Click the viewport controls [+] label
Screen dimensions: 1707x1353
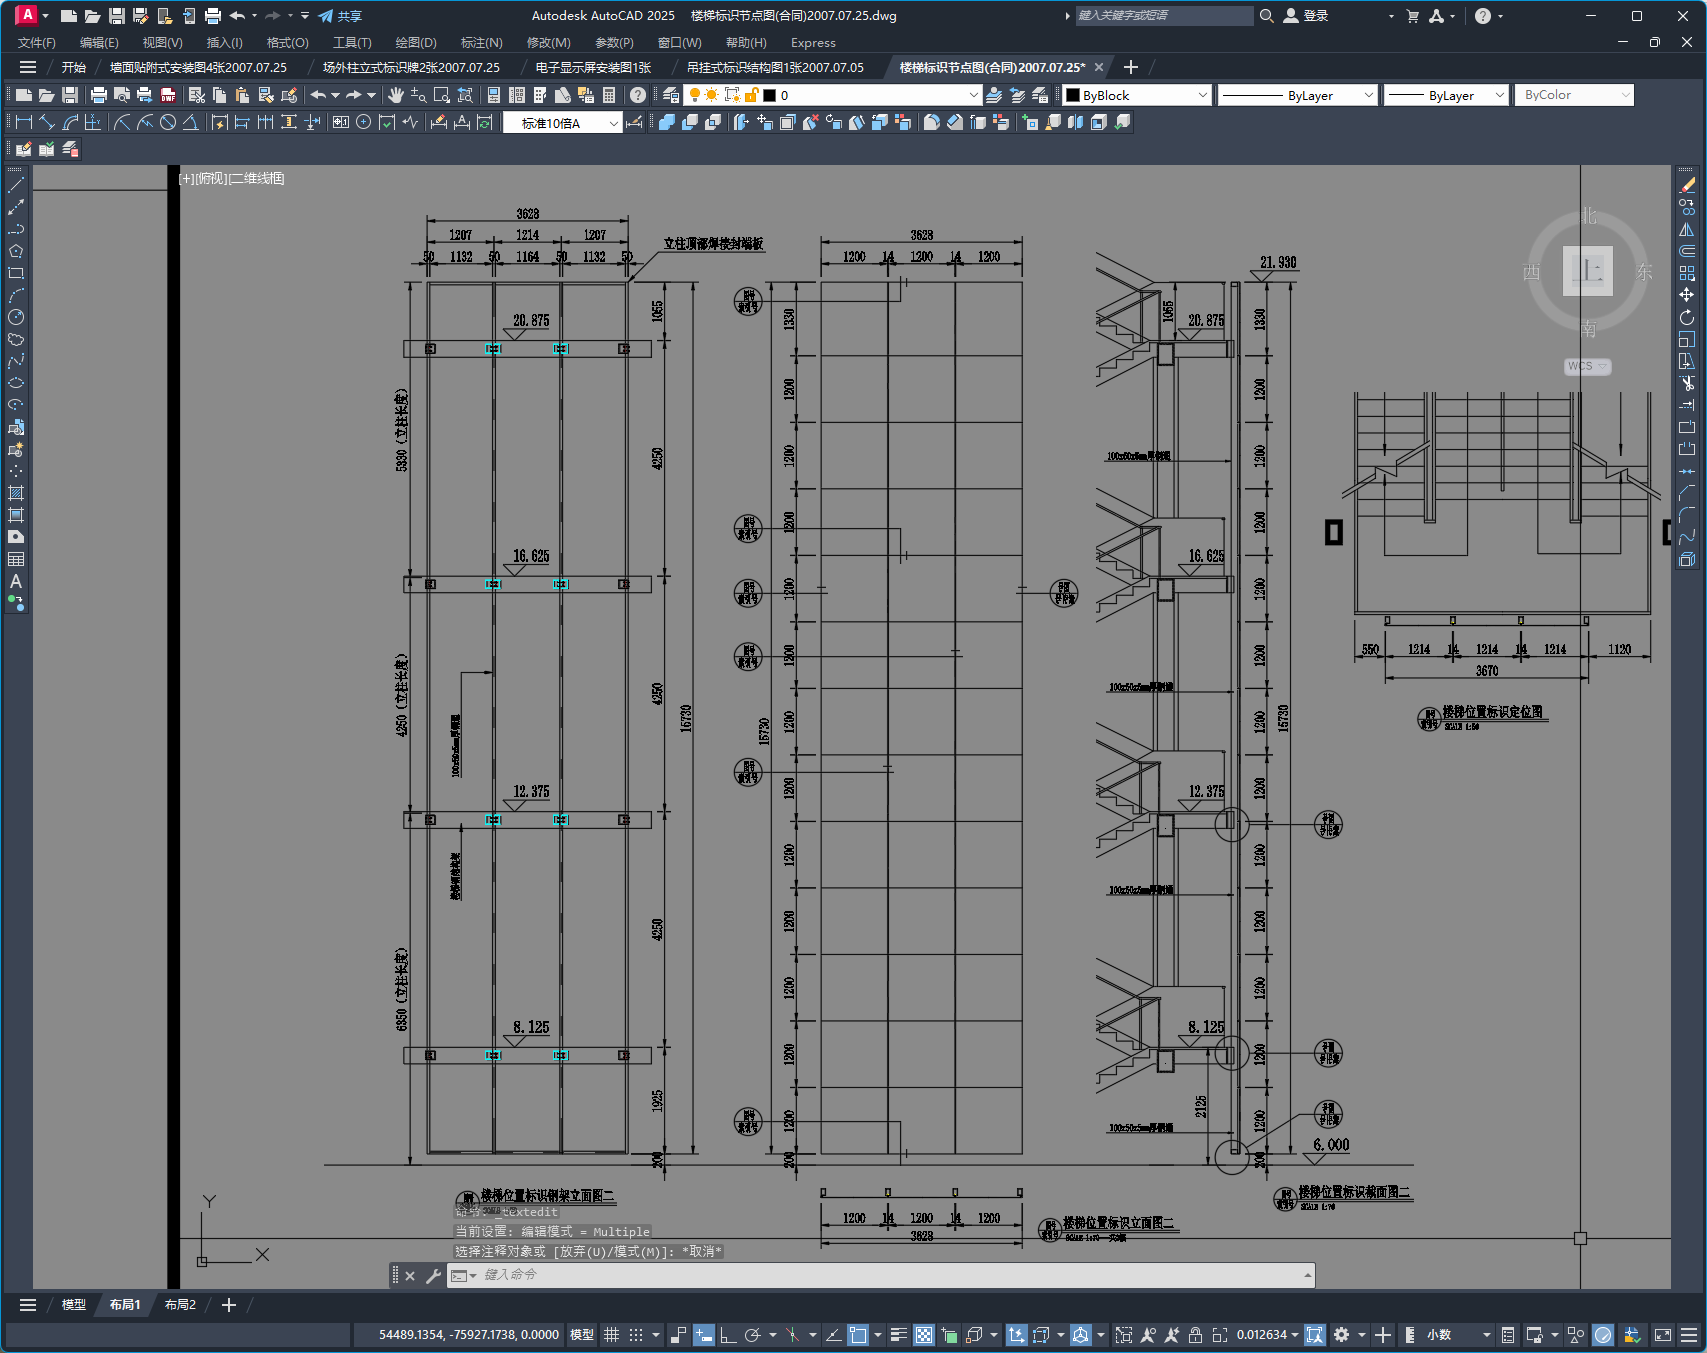coord(186,178)
